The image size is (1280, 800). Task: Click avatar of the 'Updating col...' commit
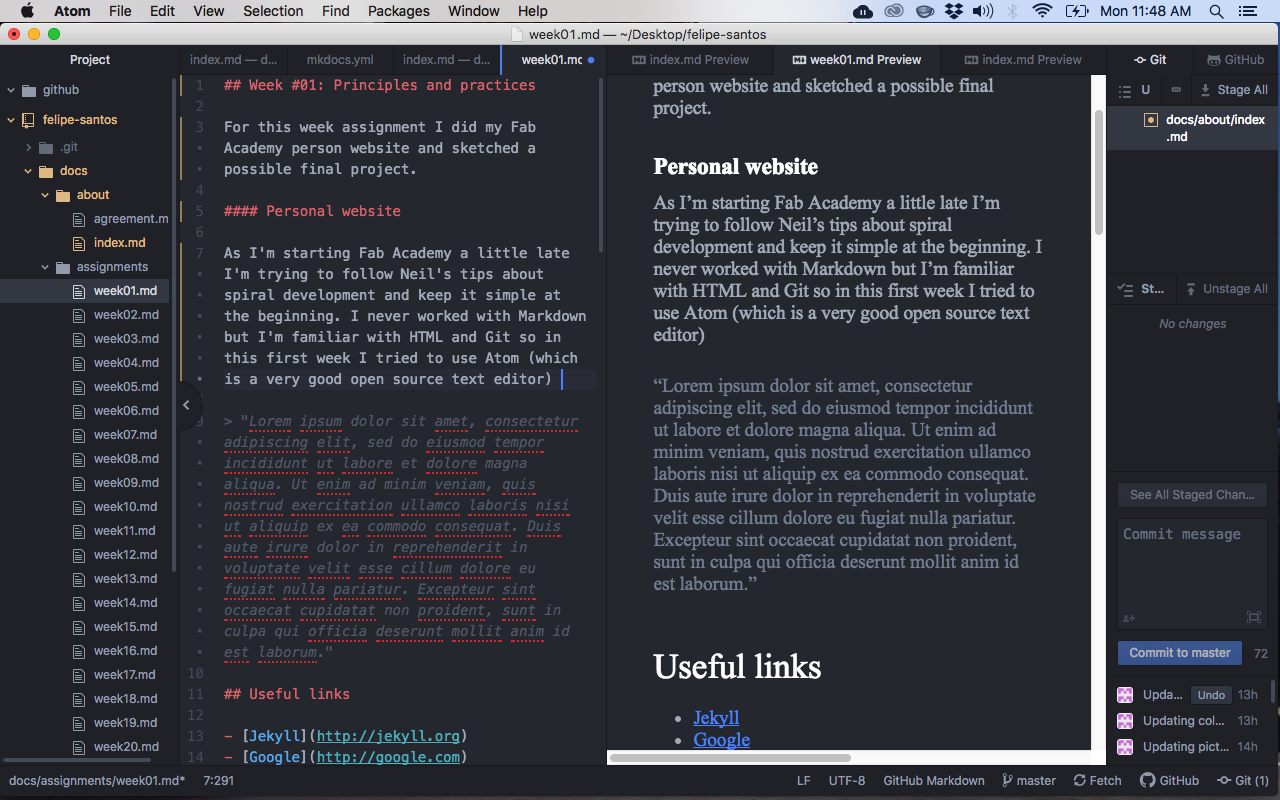(1125, 721)
